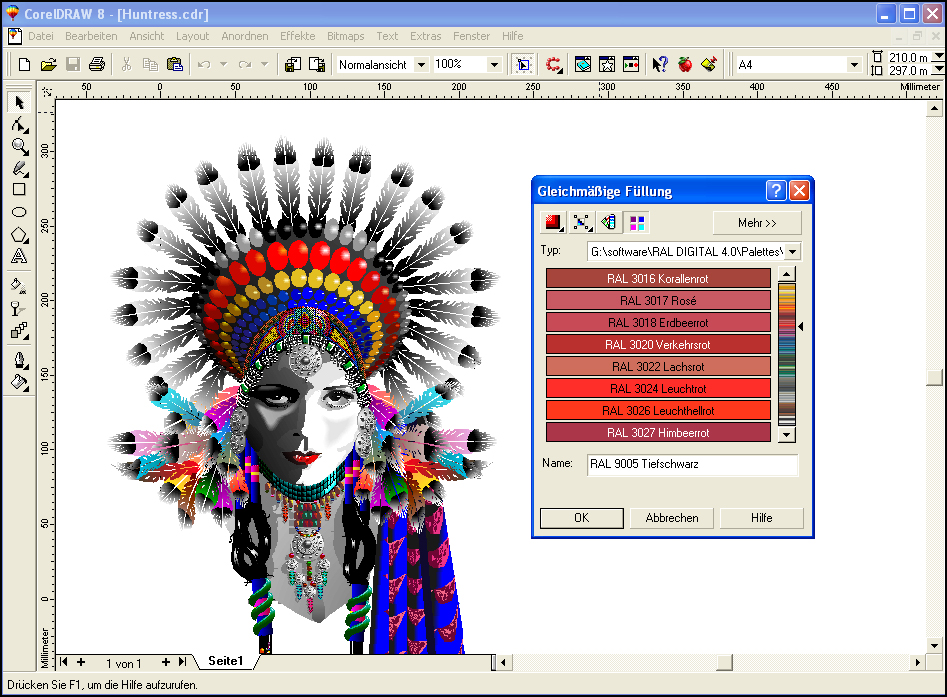Choose RAL 3024 Leuchtrot swatch
947x697 pixels.
pos(658,388)
